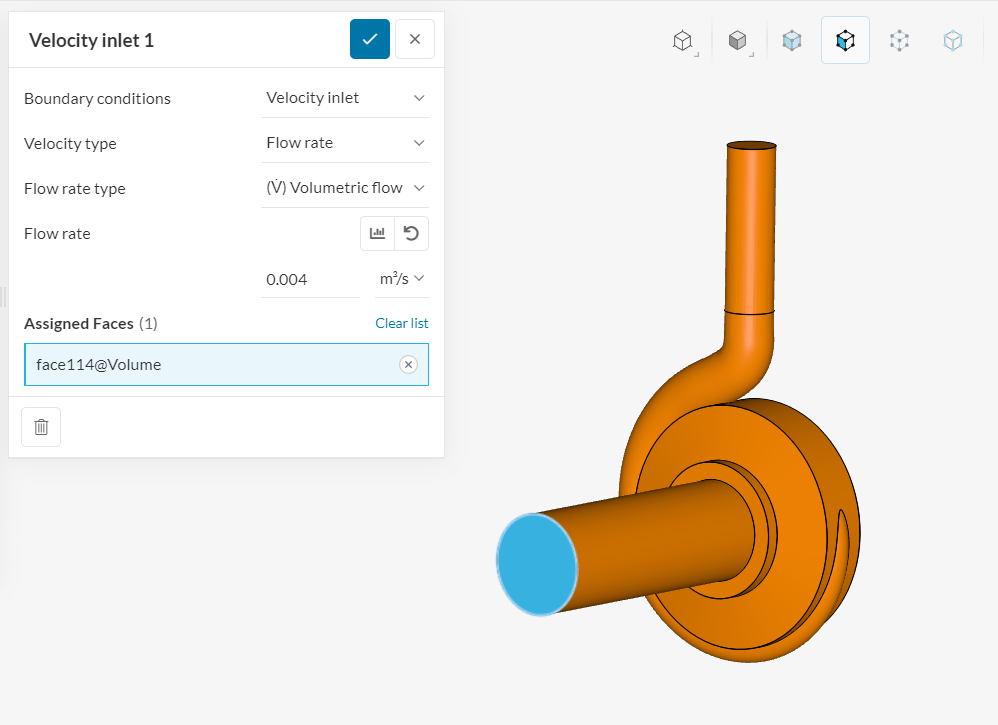
Task: Open the Flow rate type dropdown
Action: pyautogui.click(x=345, y=188)
